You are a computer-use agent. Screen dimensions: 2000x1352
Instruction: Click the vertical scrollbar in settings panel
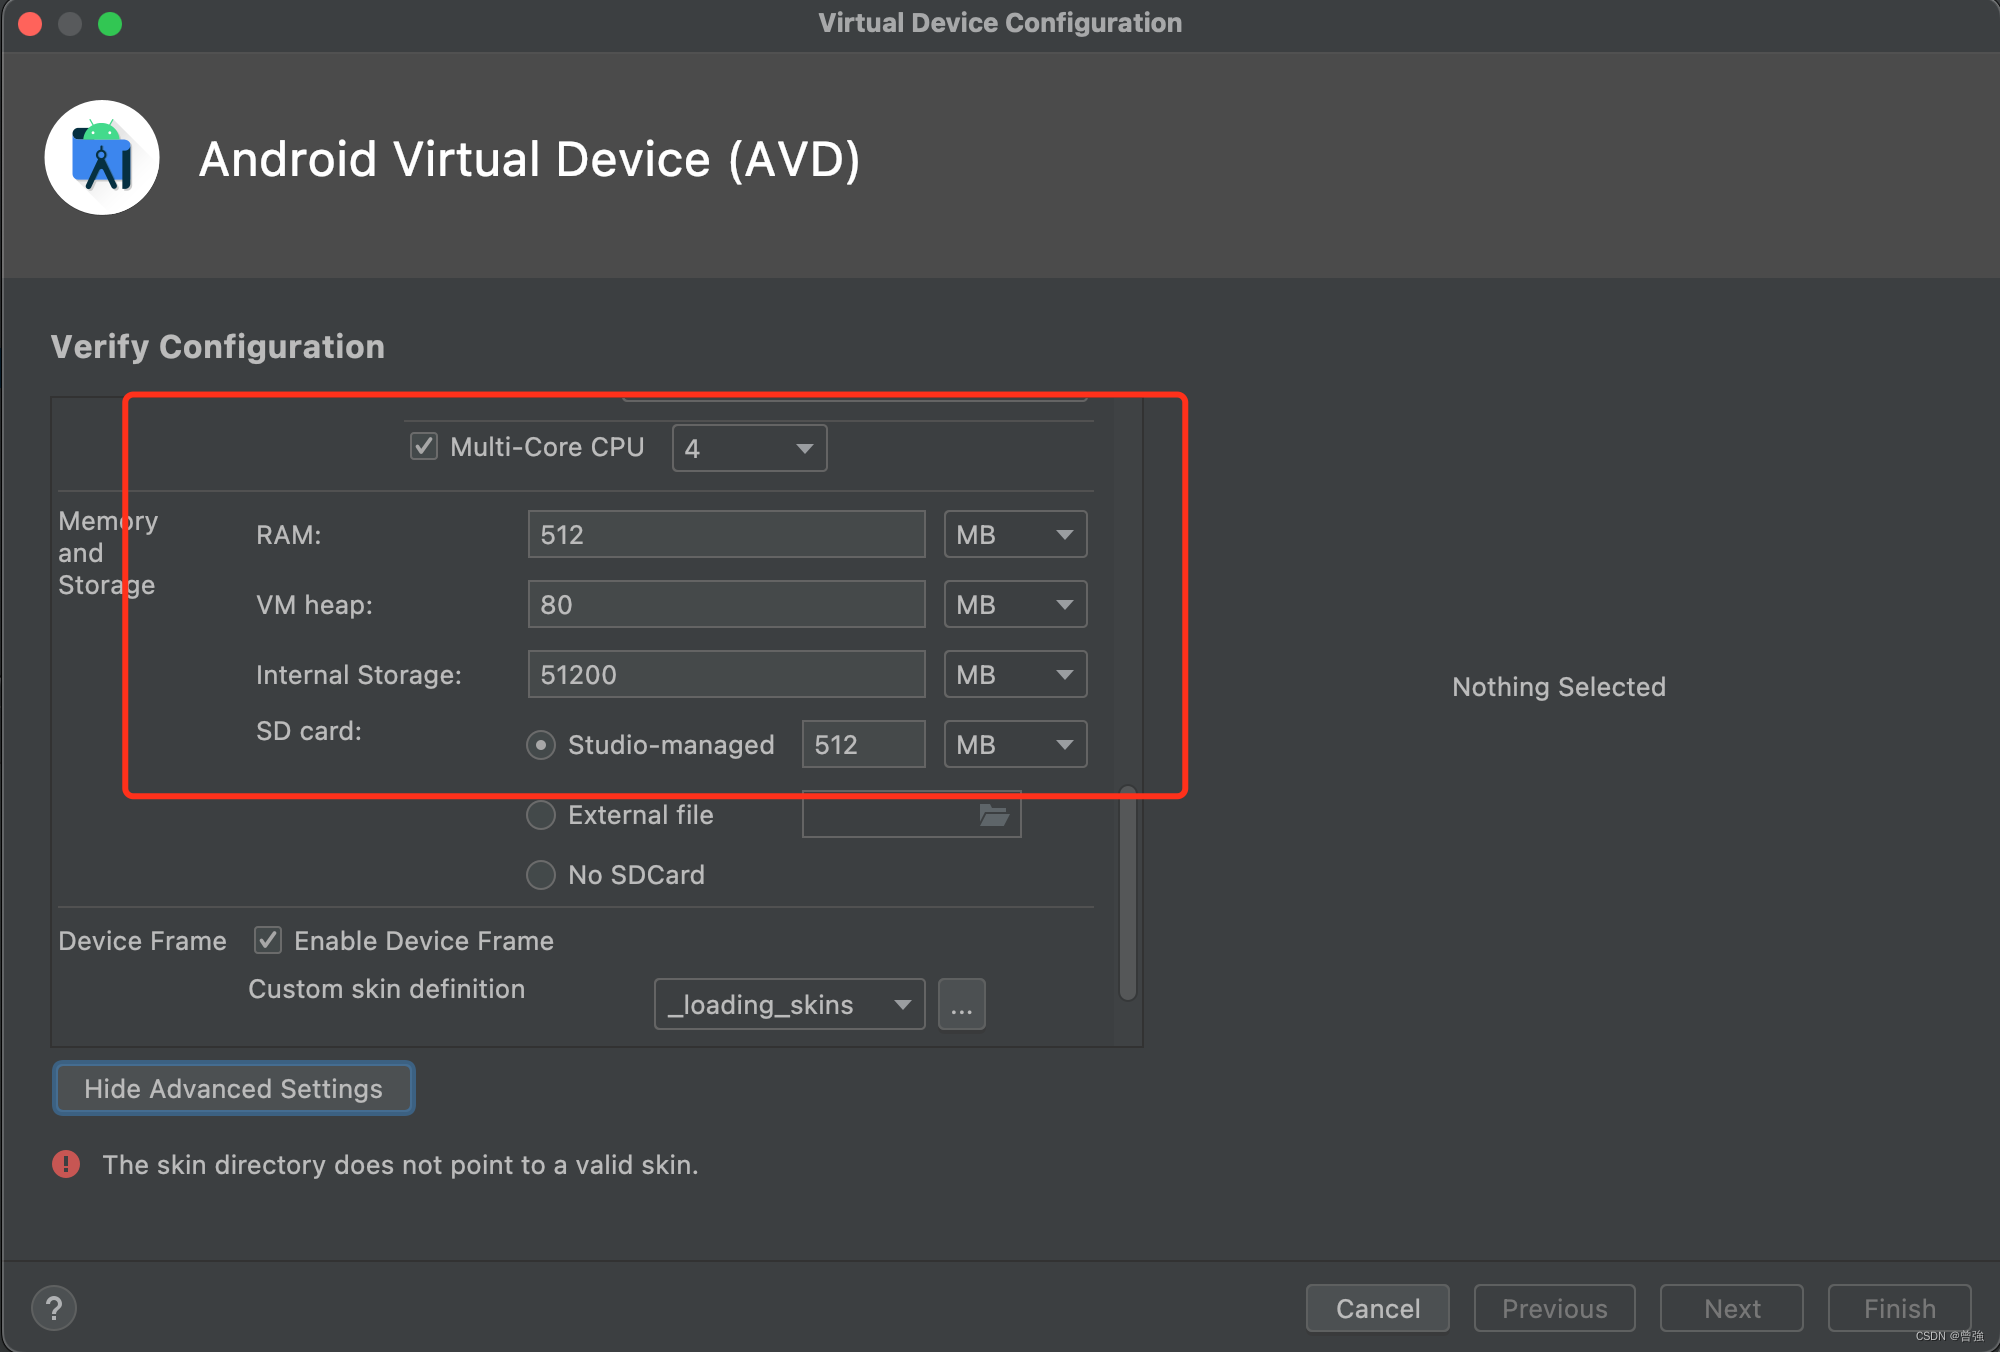1127,893
